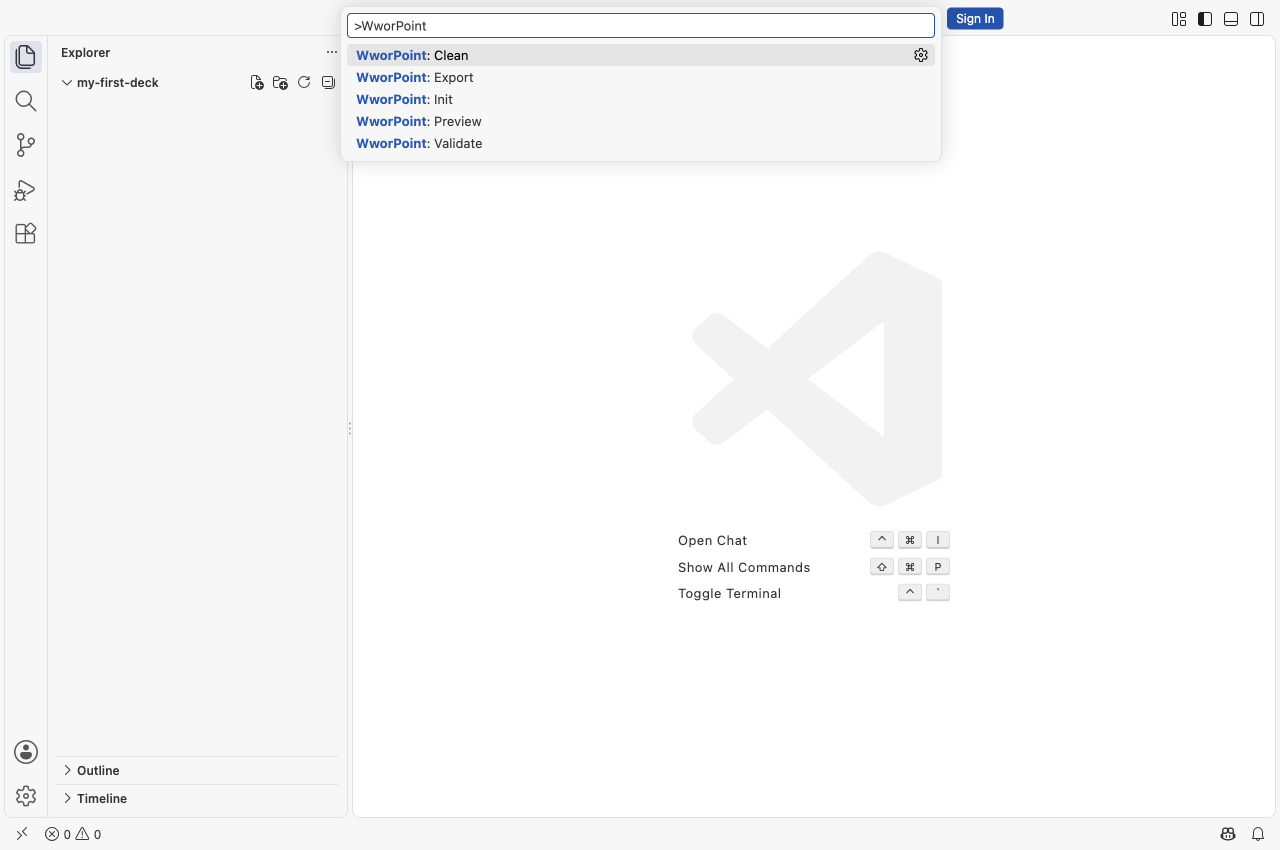Screen dimensions: 1280x850
Task: Refresh the Explorer file tree
Action: click(304, 83)
